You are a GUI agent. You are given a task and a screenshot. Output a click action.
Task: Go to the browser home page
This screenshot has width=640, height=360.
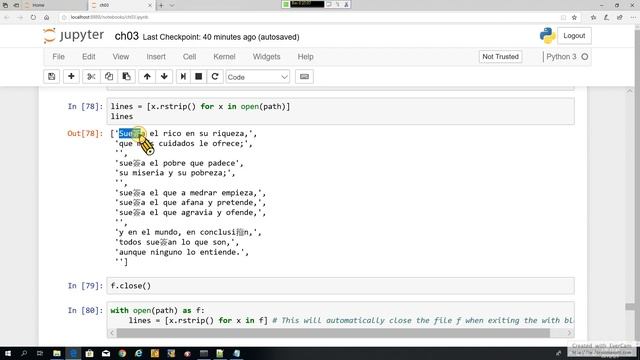pyautogui.click(x=47, y=17)
